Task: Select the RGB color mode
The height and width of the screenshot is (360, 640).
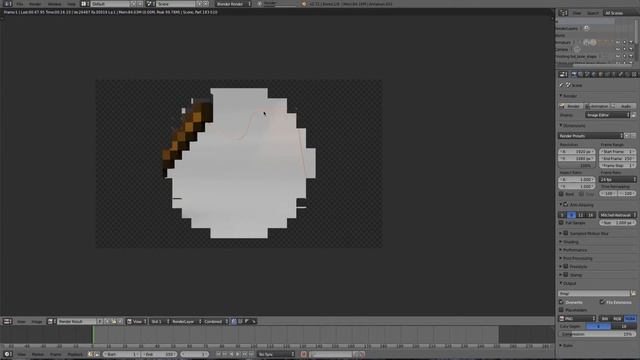Action: [617, 319]
